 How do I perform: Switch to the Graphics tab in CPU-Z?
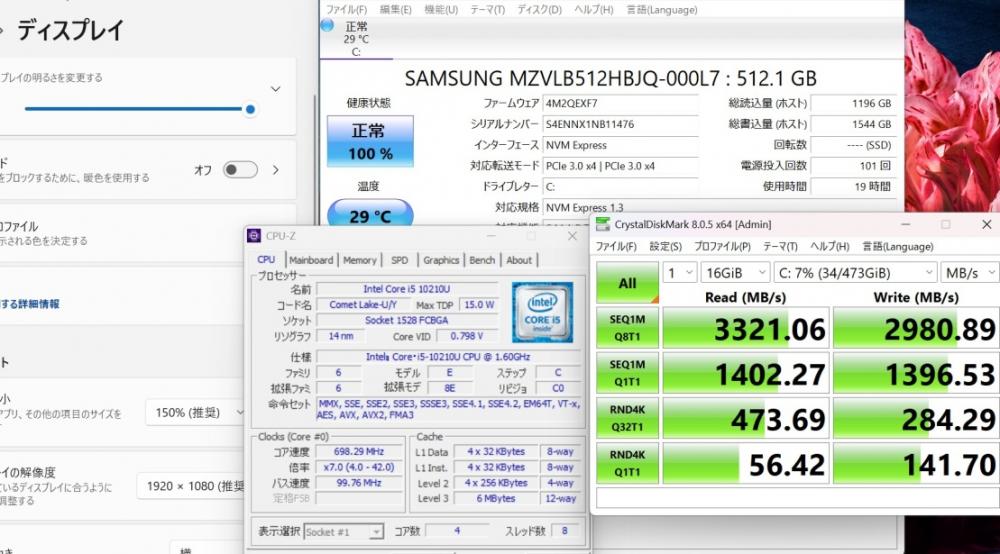click(441, 260)
